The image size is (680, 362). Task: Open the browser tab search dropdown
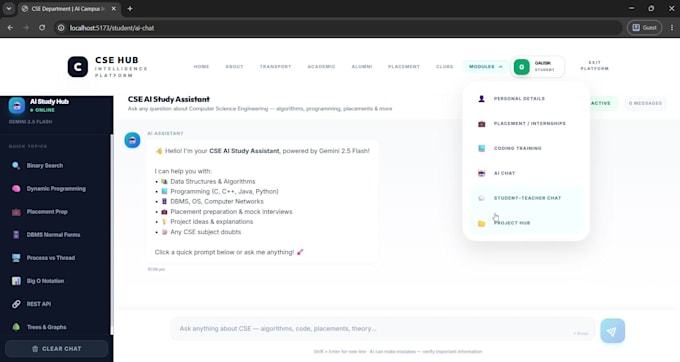(9, 9)
